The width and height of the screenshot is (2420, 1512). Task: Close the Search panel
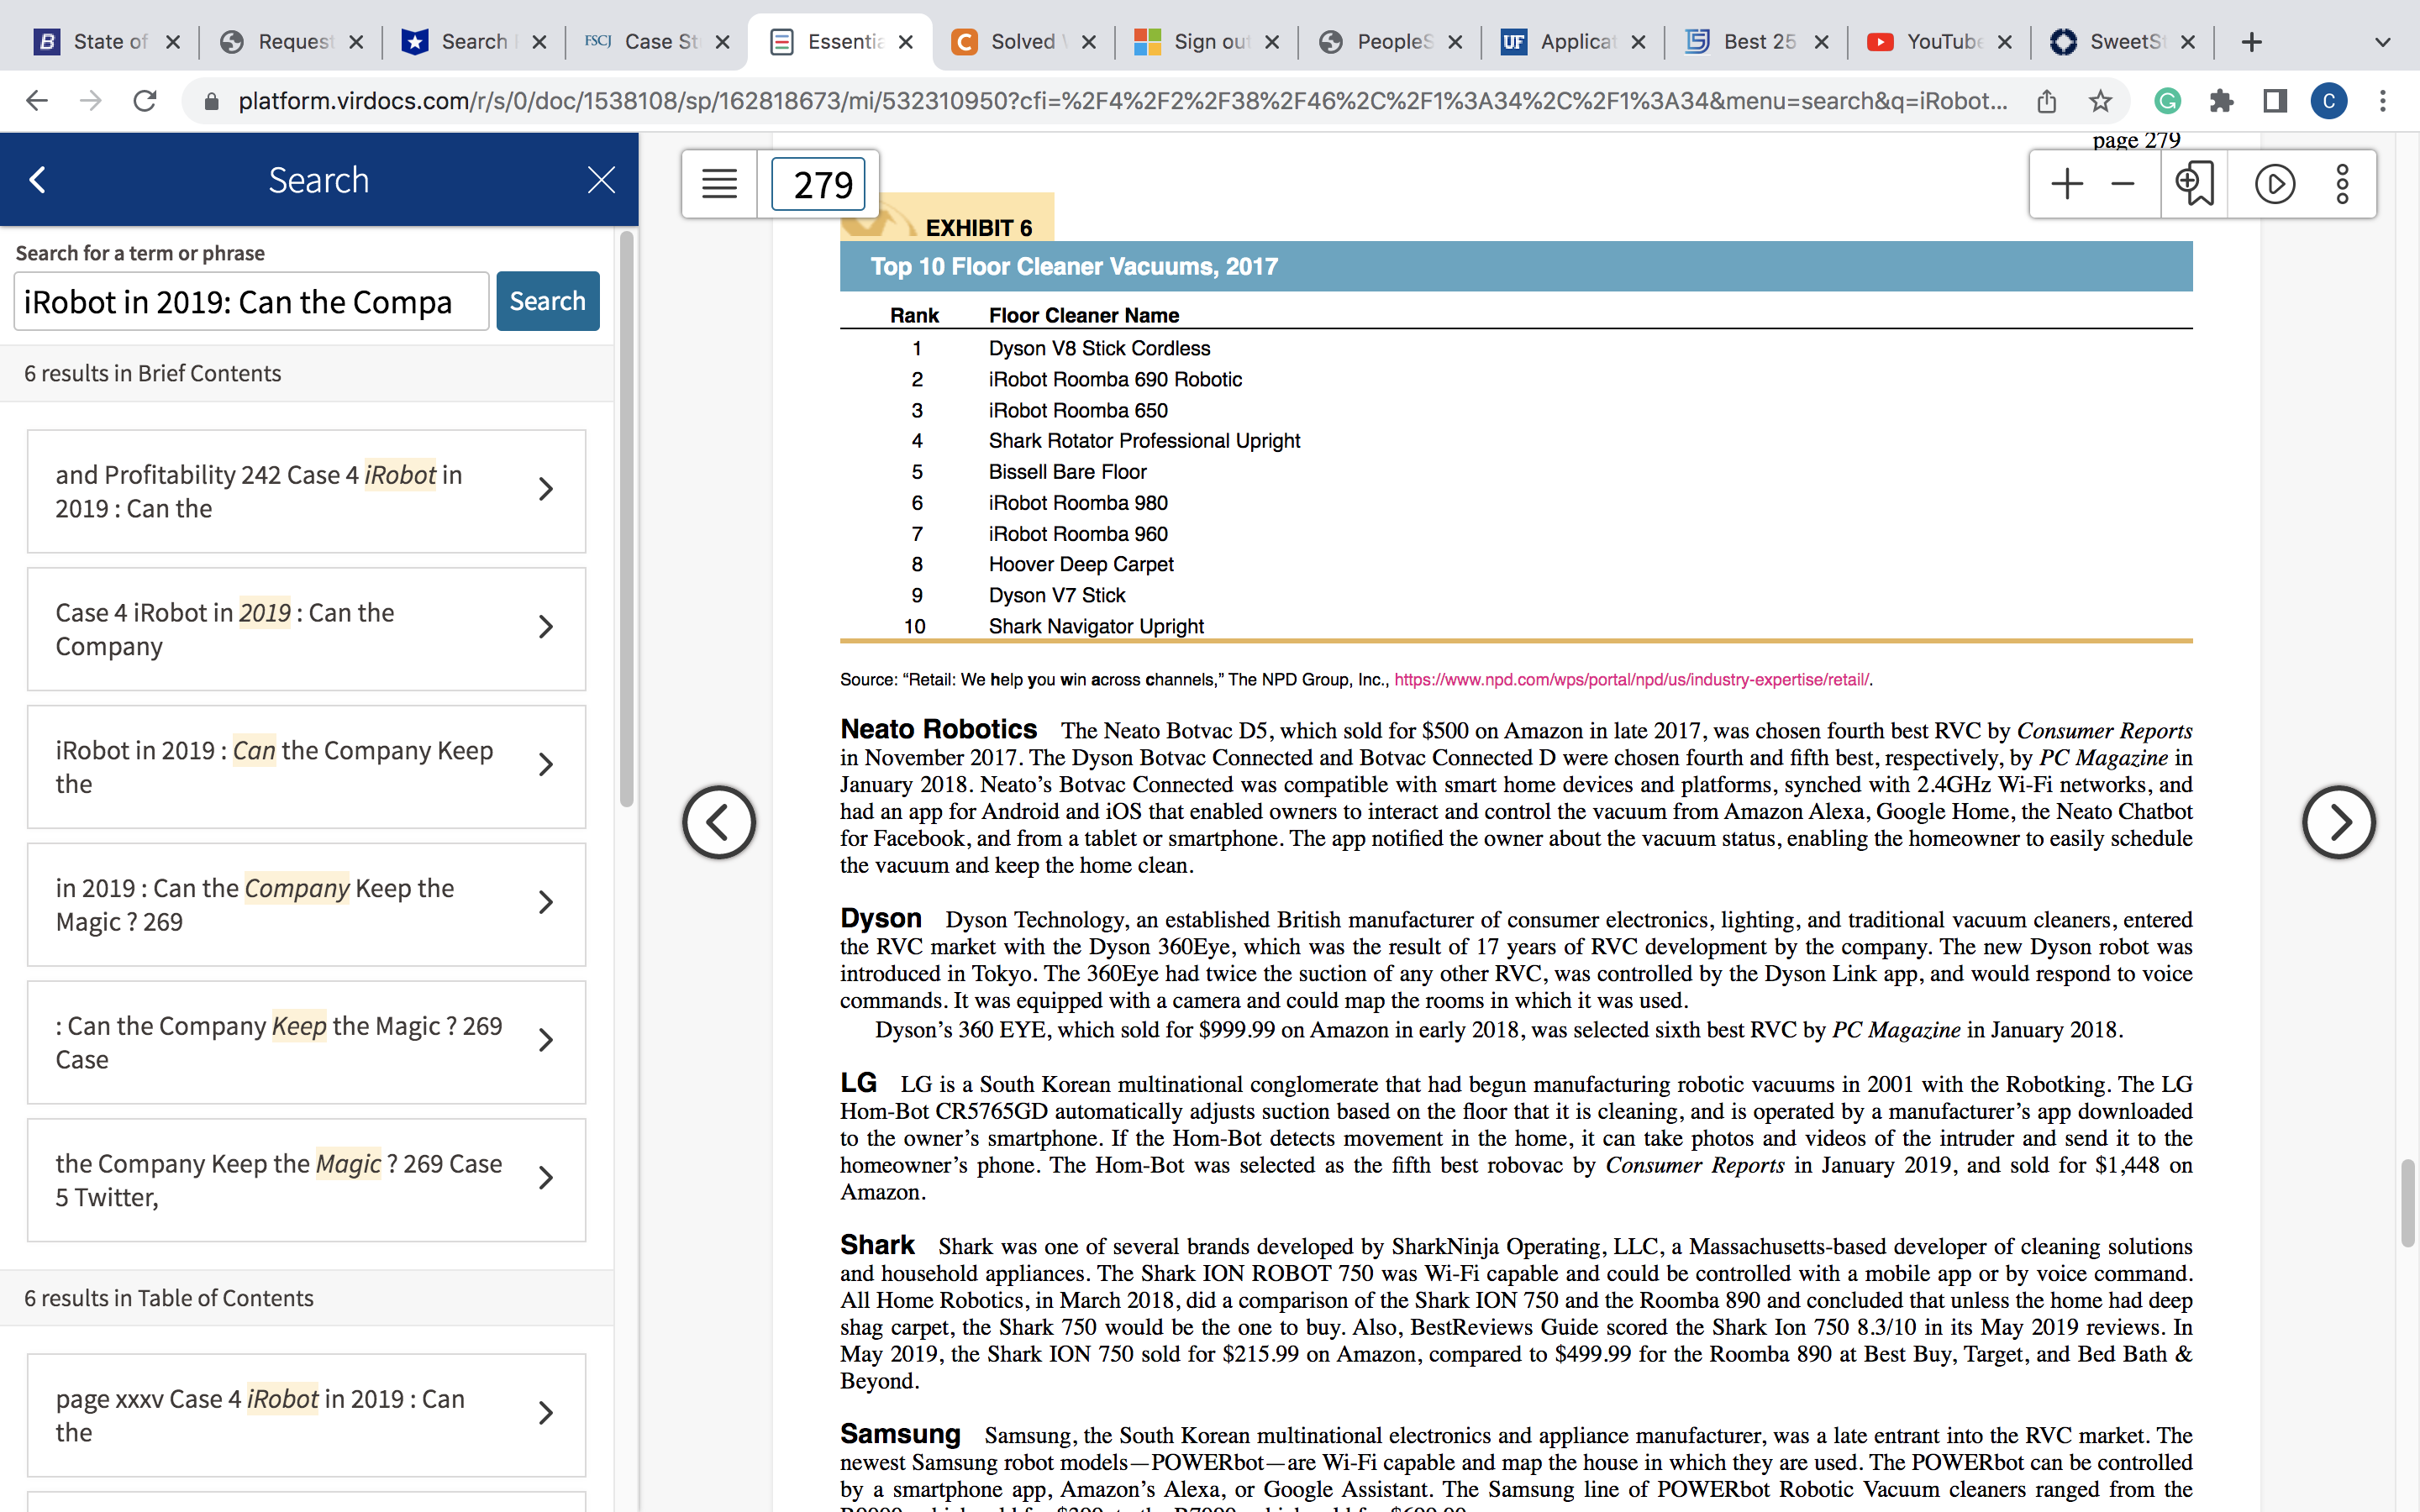[601, 180]
